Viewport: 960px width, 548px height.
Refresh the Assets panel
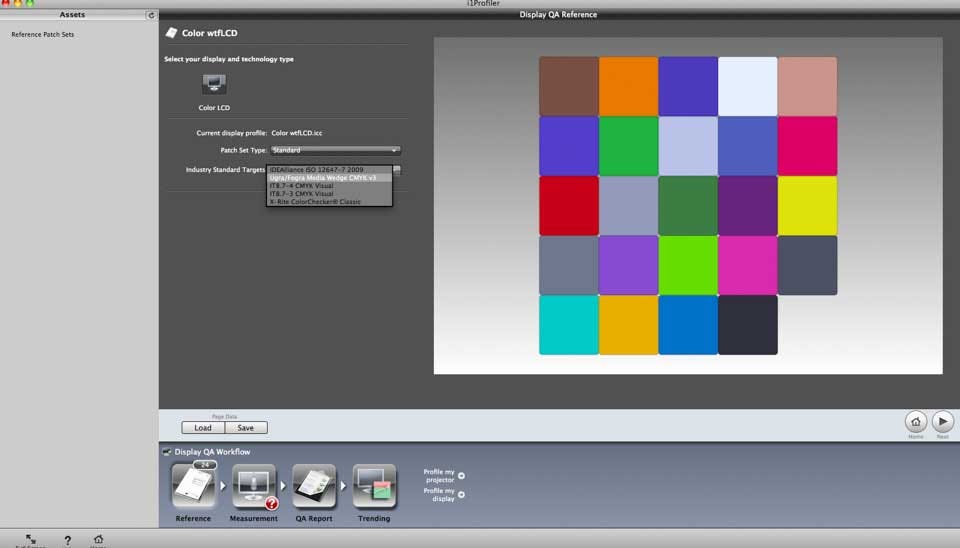tap(151, 15)
